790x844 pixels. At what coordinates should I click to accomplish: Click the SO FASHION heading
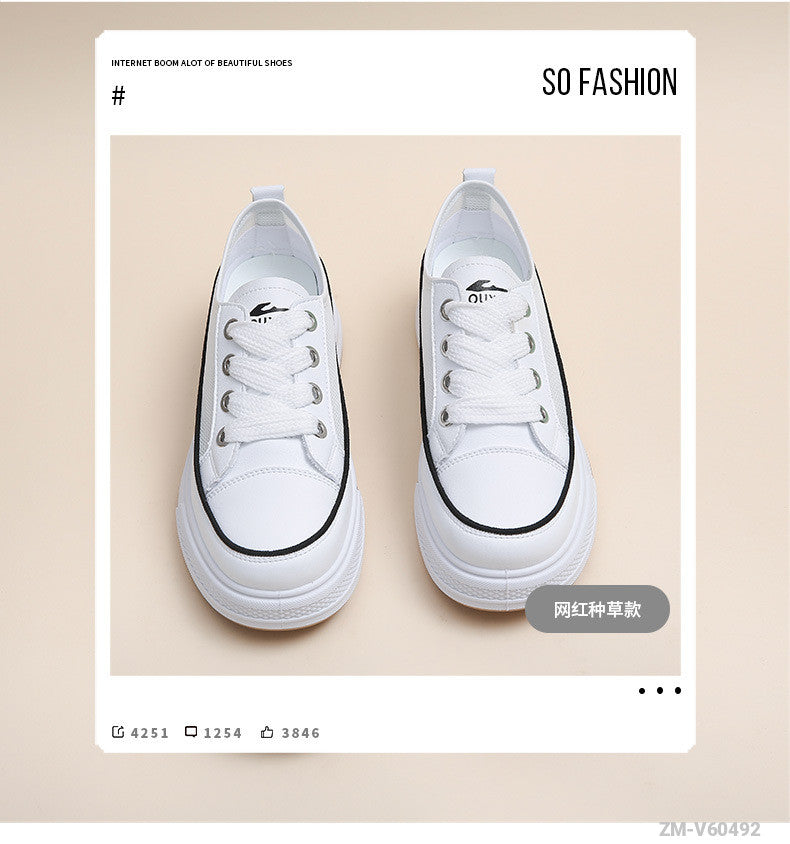(609, 82)
